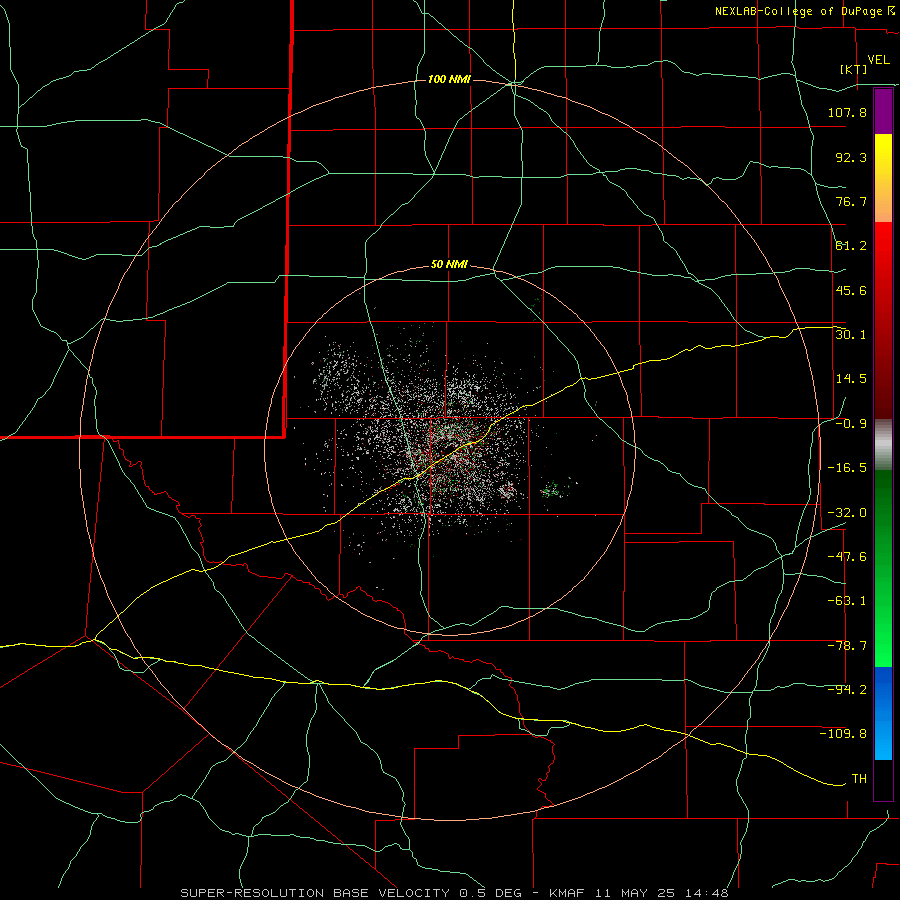Click the red segment of the velocity scale

pos(883,320)
